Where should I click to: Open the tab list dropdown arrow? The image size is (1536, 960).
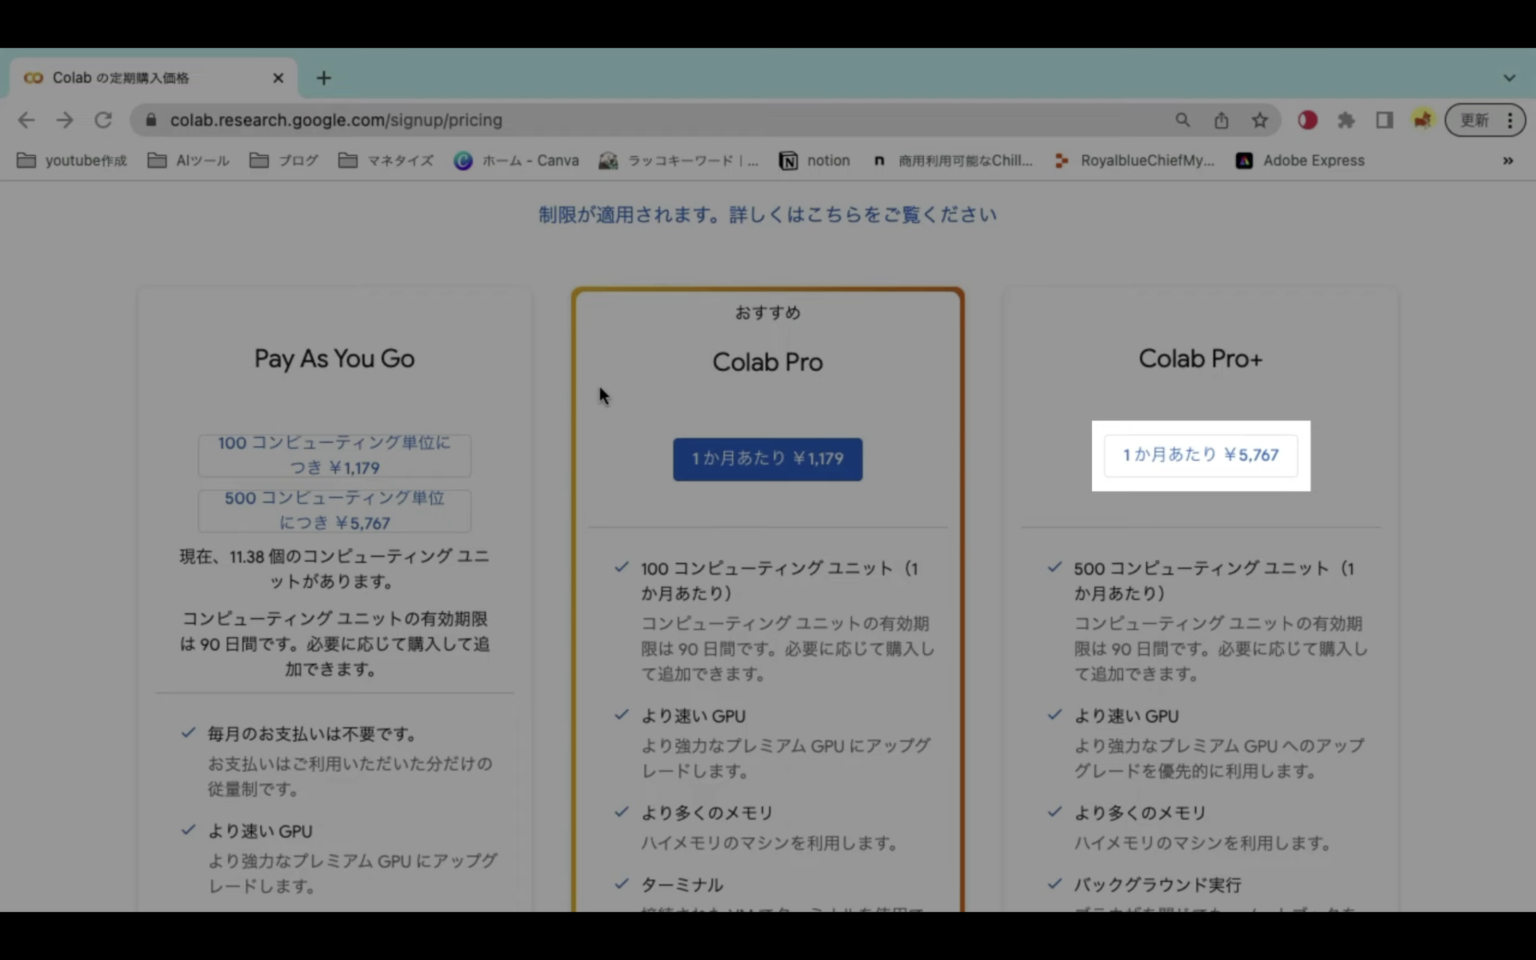[x=1507, y=77]
